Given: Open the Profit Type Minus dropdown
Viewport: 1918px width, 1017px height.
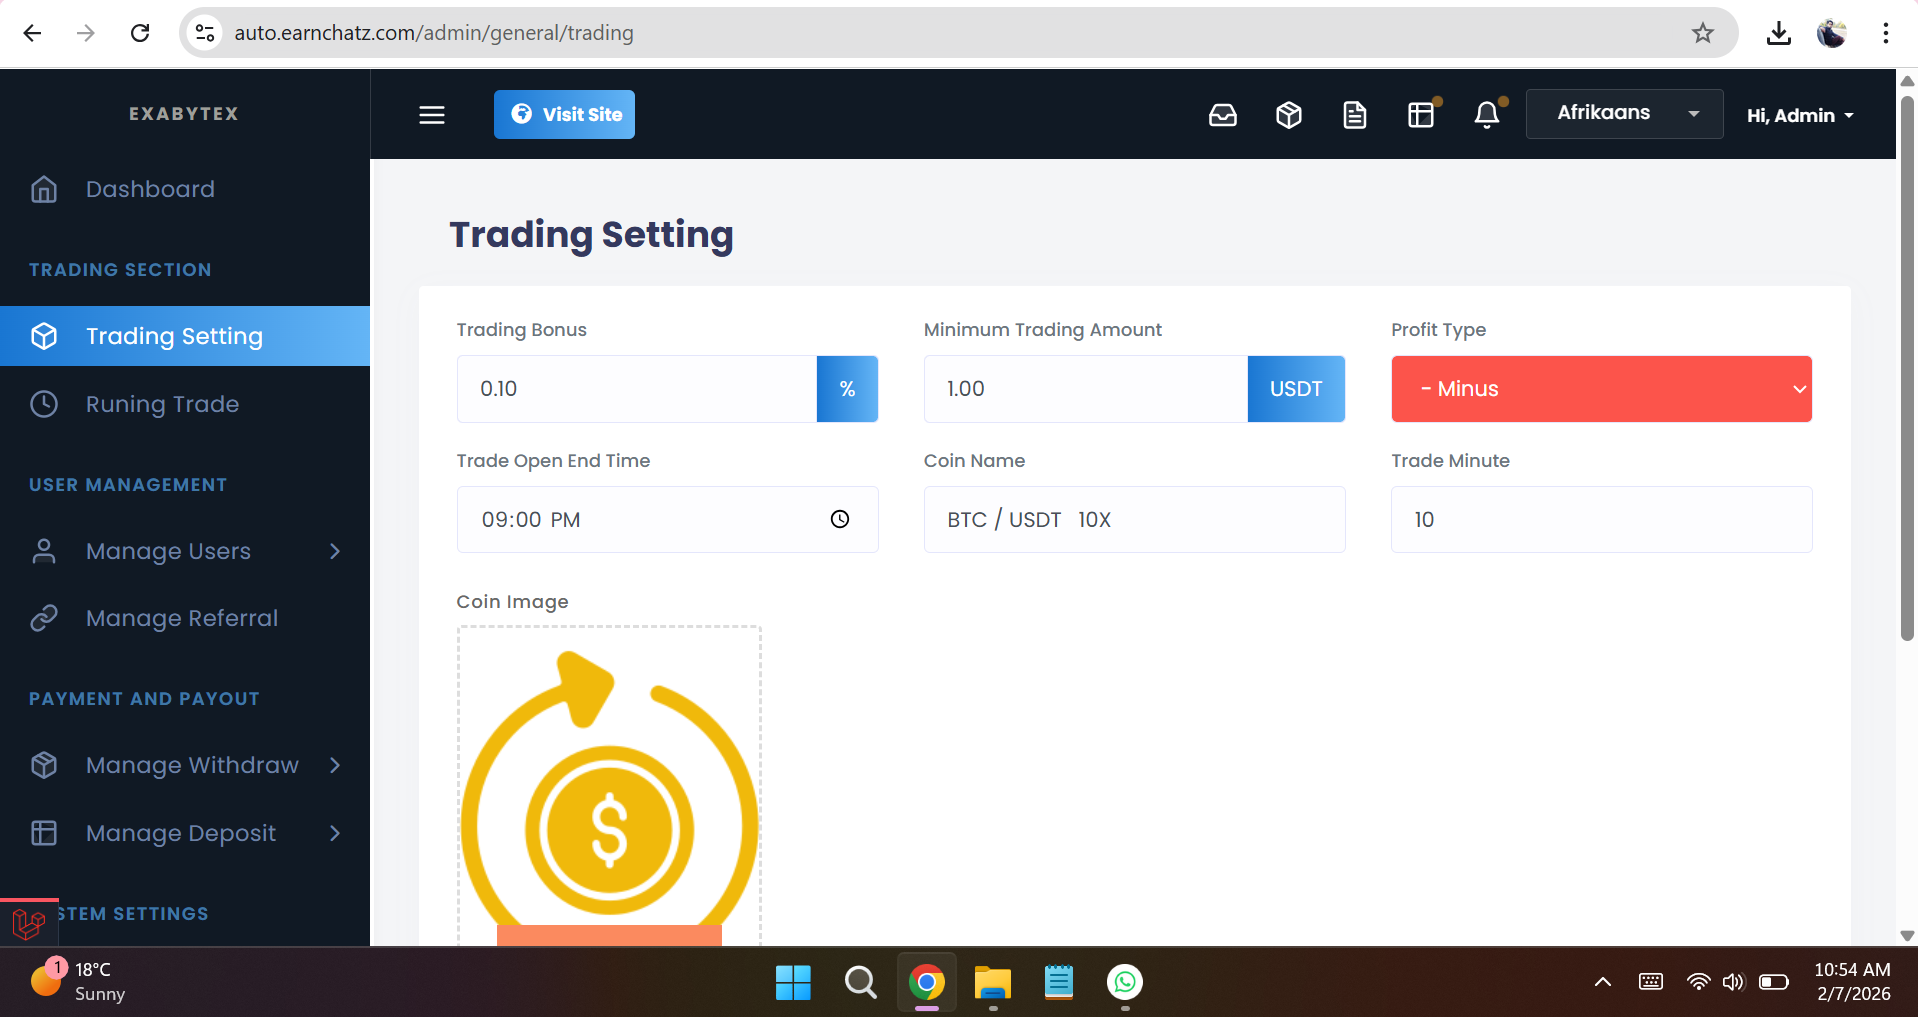Looking at the screenshot, I should point(1601,389).
